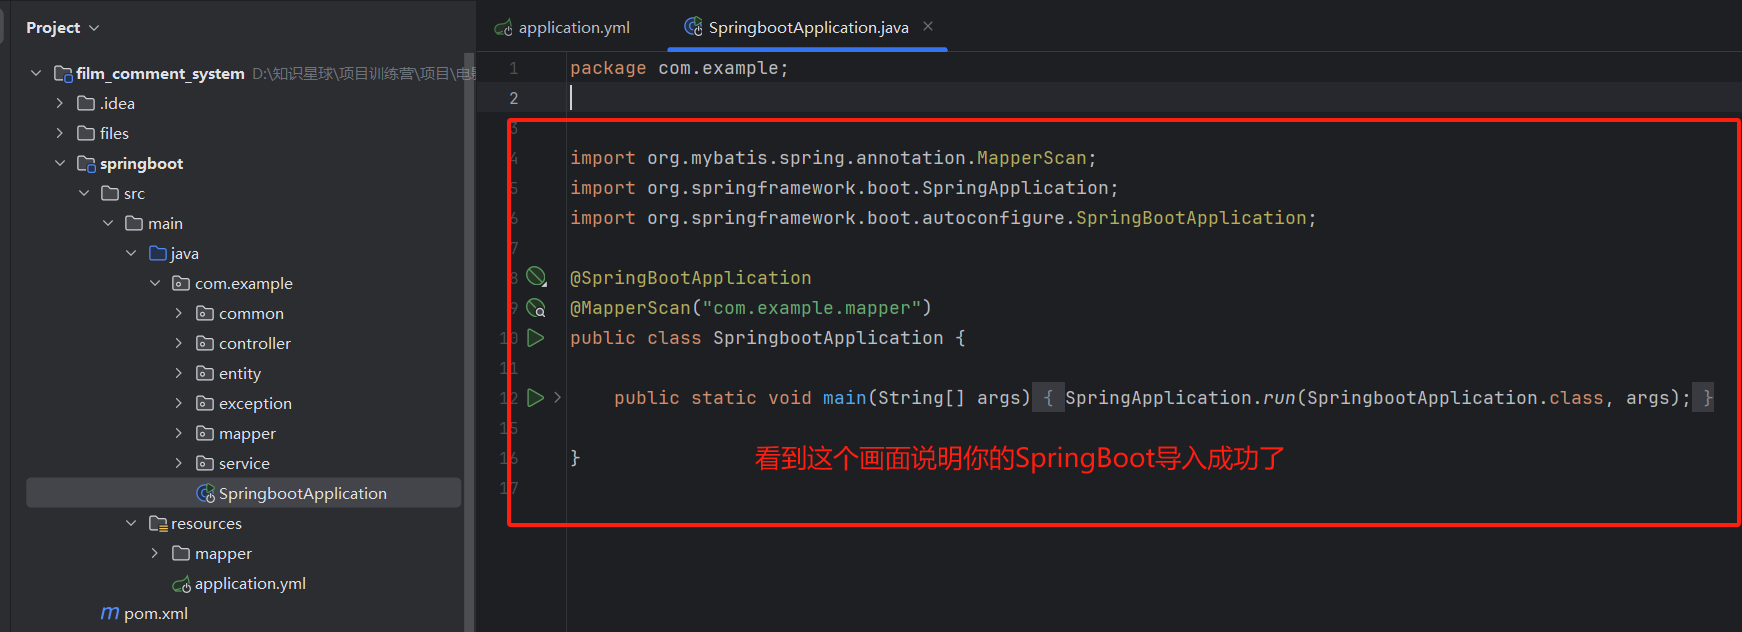Click the common package icon

206,314
